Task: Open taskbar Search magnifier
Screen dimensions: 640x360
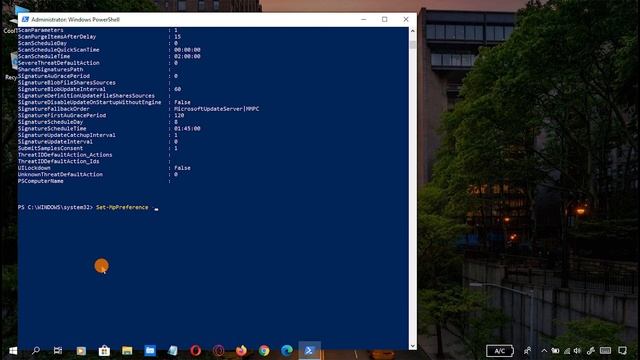Action: [x=36, y=351]
